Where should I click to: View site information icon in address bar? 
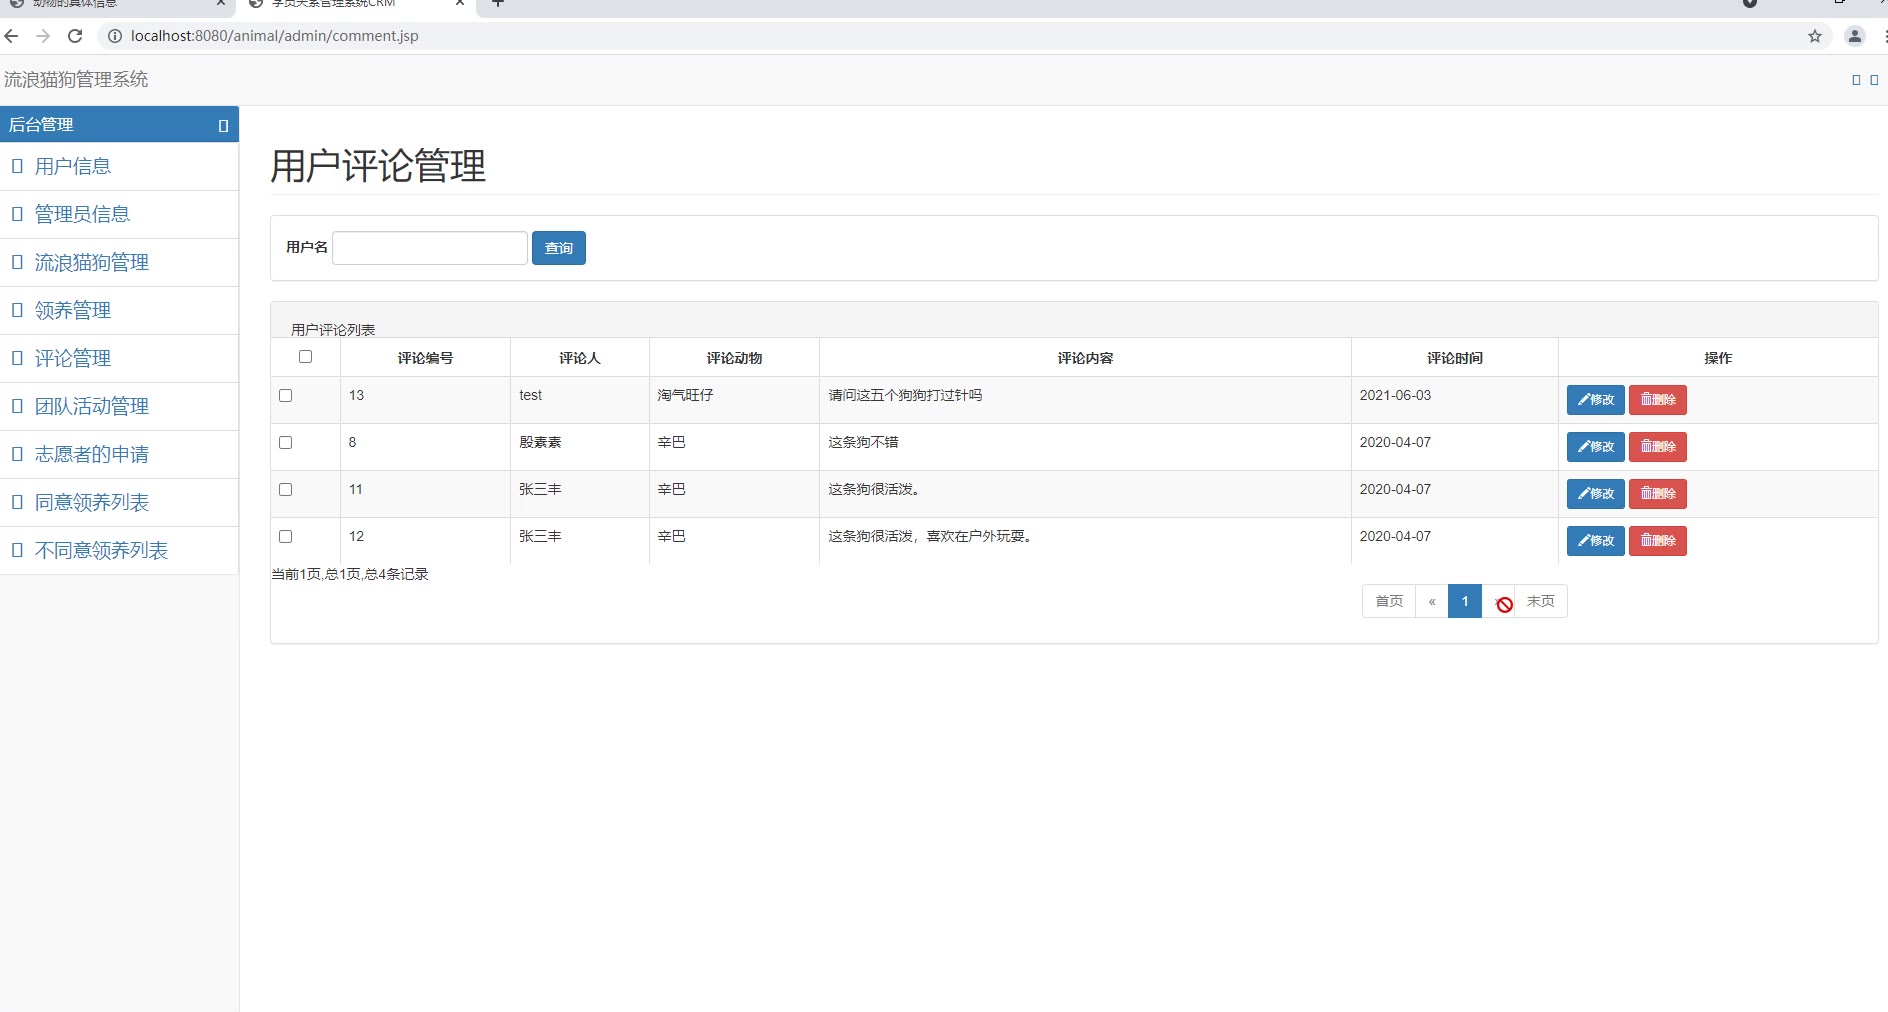(115, 36)
